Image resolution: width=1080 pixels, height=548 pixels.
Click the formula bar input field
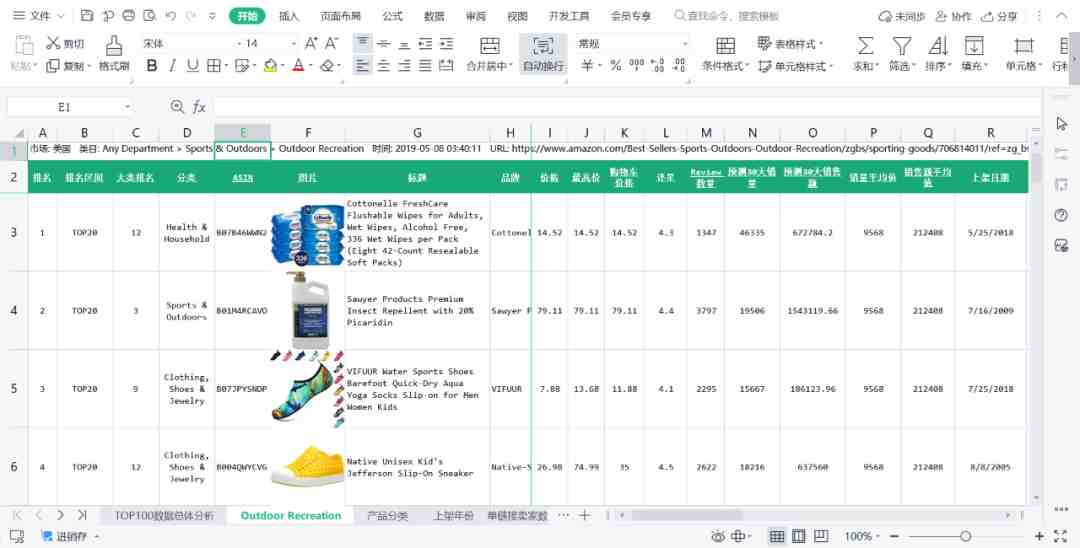coord(627,107)
